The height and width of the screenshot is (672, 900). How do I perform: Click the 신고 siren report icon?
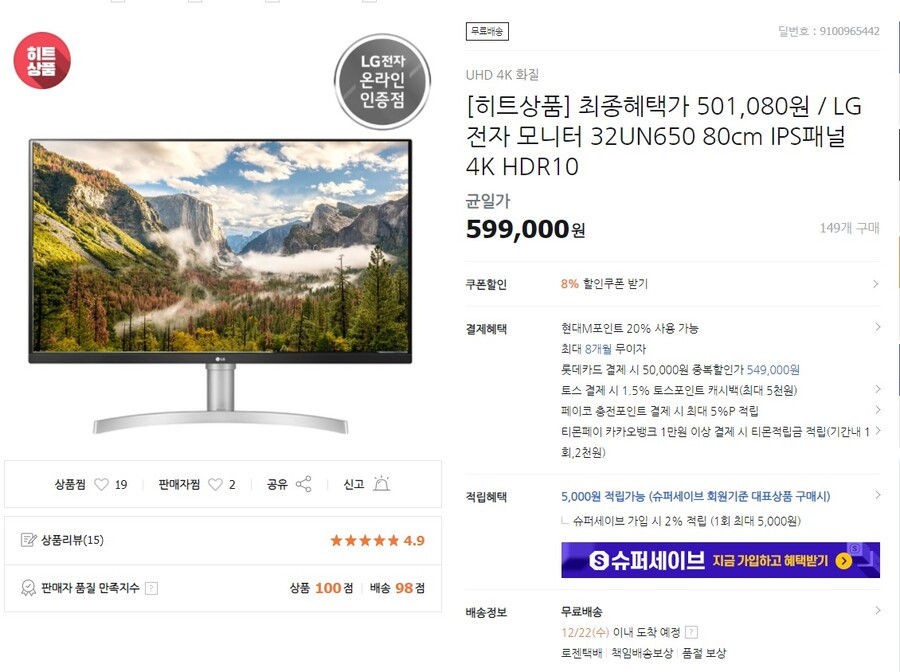[x=381, y=484]
